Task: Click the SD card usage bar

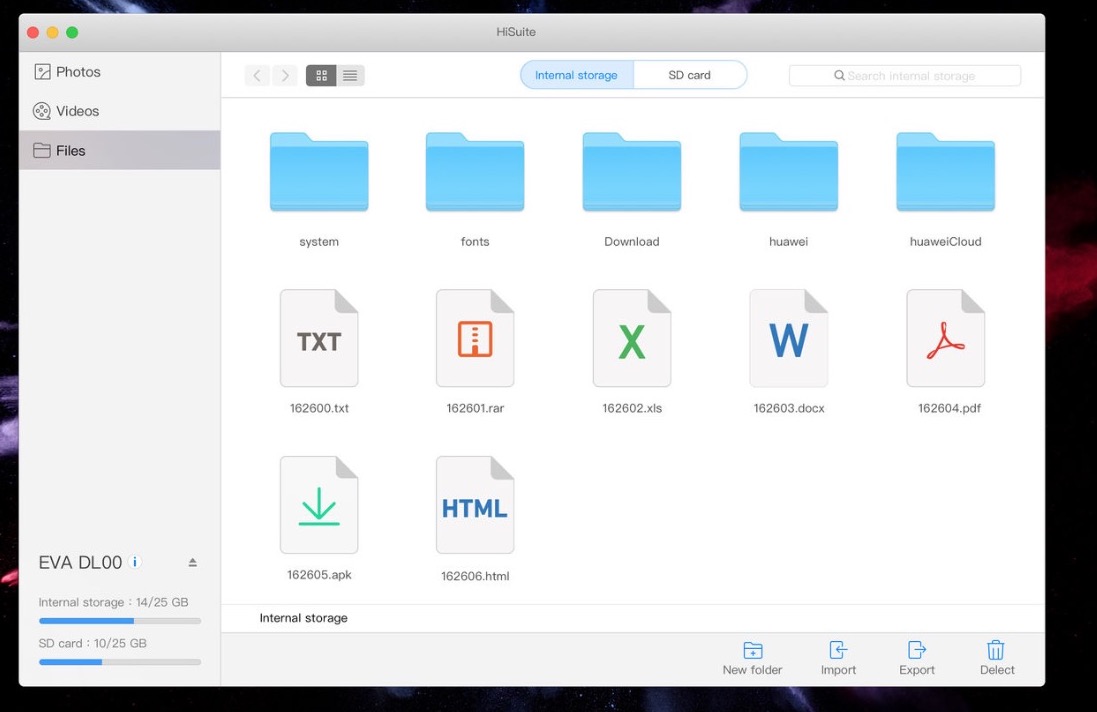Action: [x=120, y=662]
